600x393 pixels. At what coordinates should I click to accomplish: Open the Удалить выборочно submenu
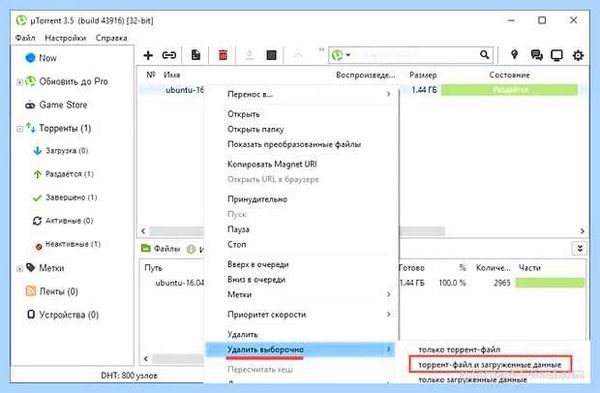tap(301, 349)
